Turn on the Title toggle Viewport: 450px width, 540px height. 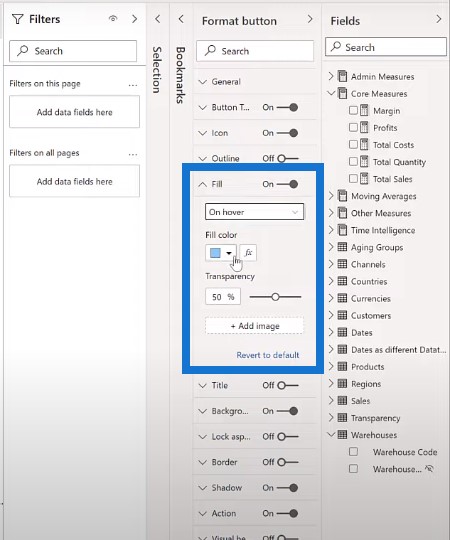click(x=287, y=385)
